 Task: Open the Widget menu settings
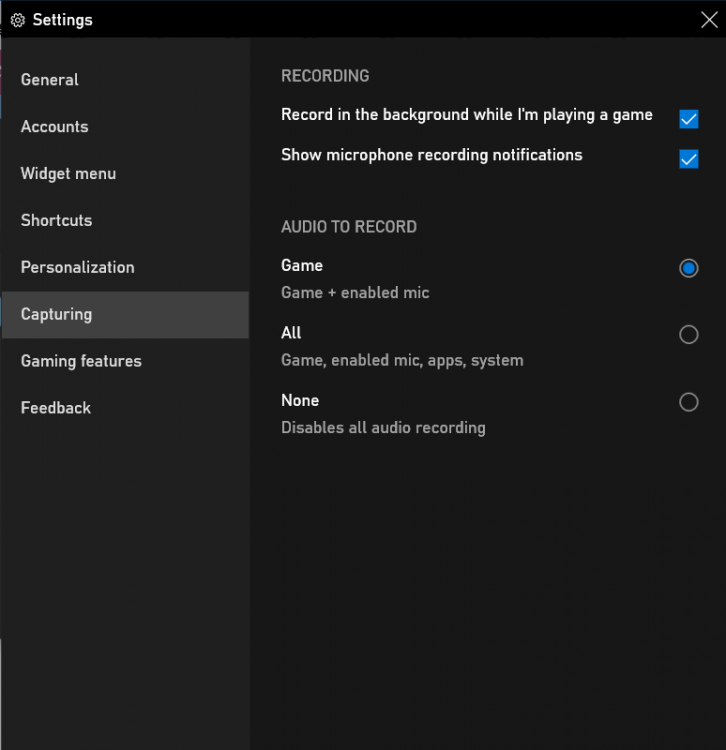68,174
